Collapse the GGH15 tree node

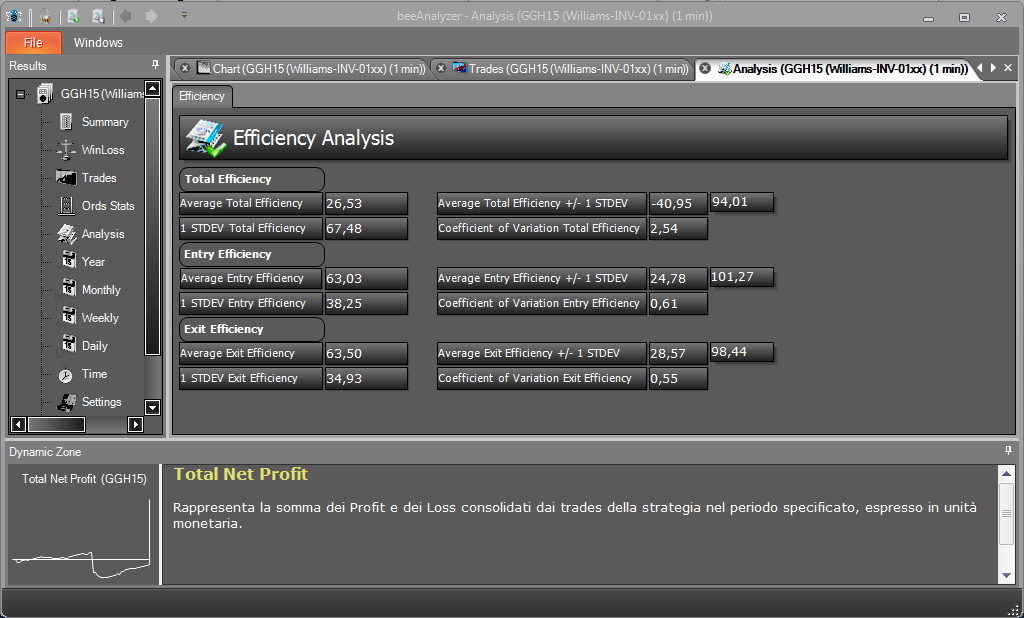20,94
